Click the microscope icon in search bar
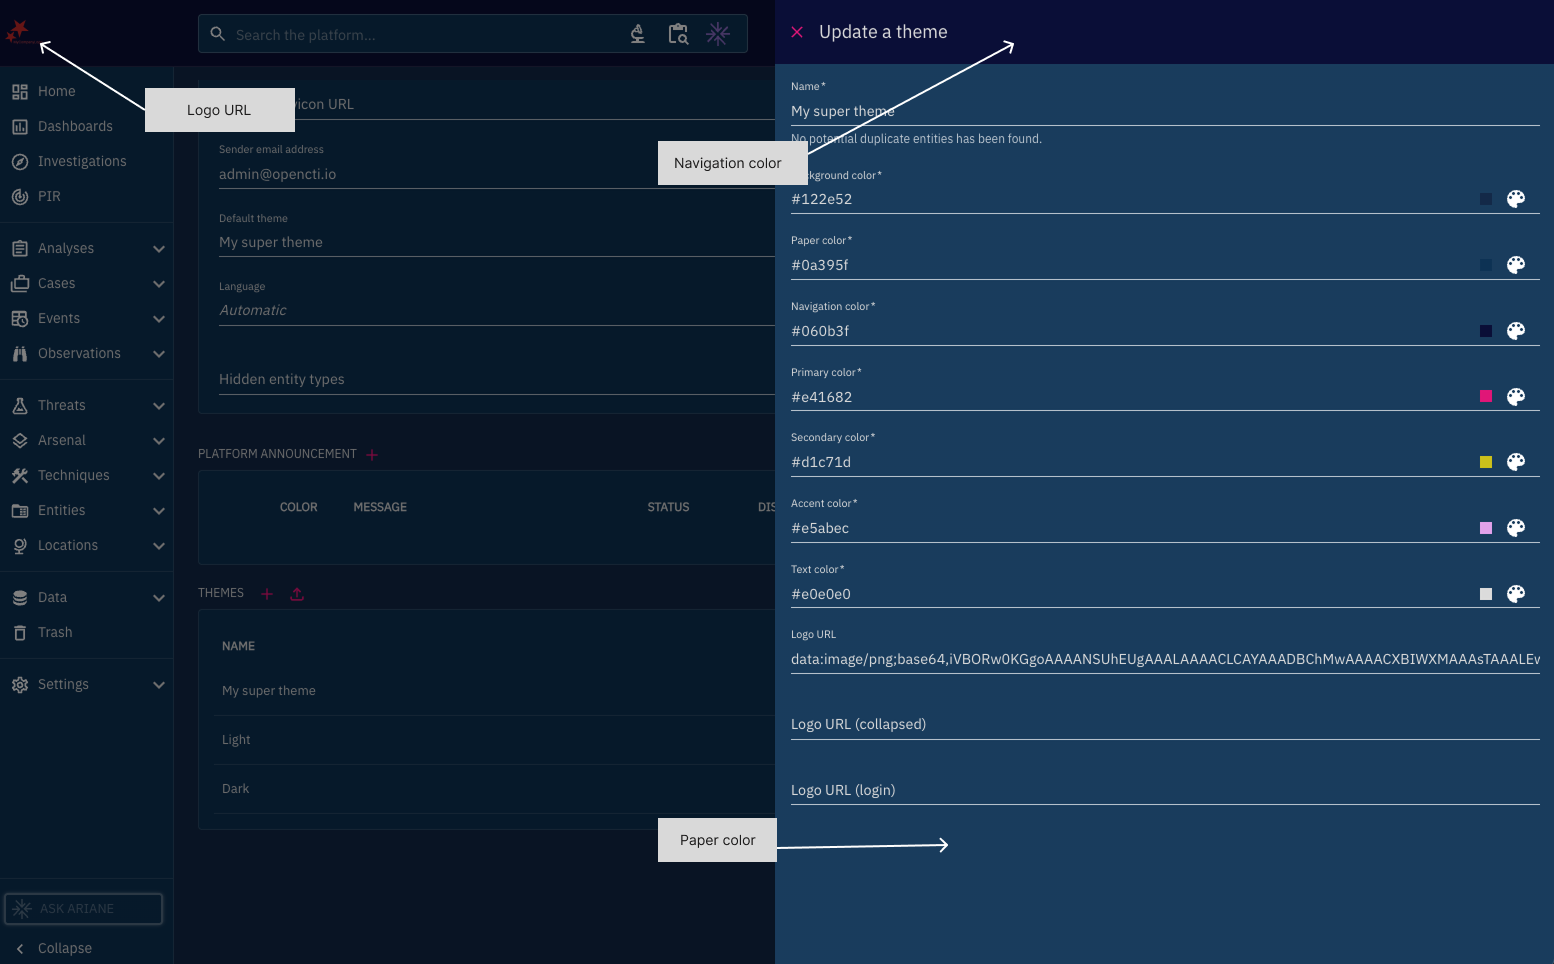 click(637, 34)
